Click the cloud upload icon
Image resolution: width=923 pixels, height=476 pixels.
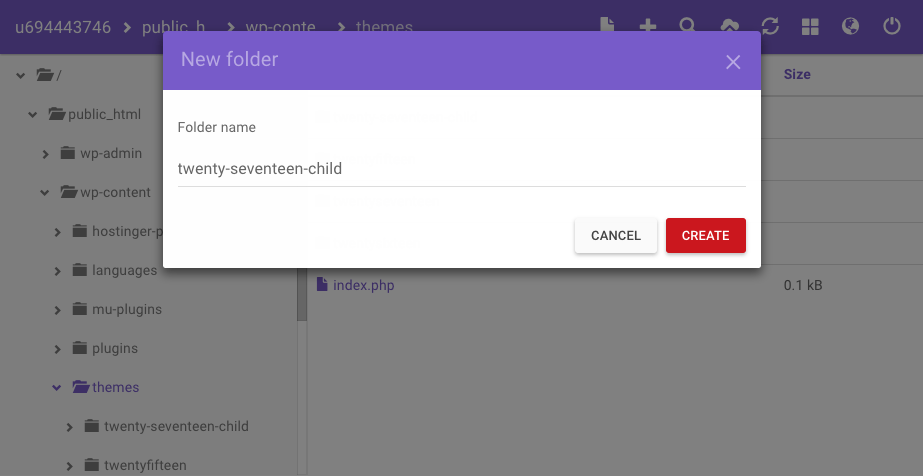(x=729, y=25)
